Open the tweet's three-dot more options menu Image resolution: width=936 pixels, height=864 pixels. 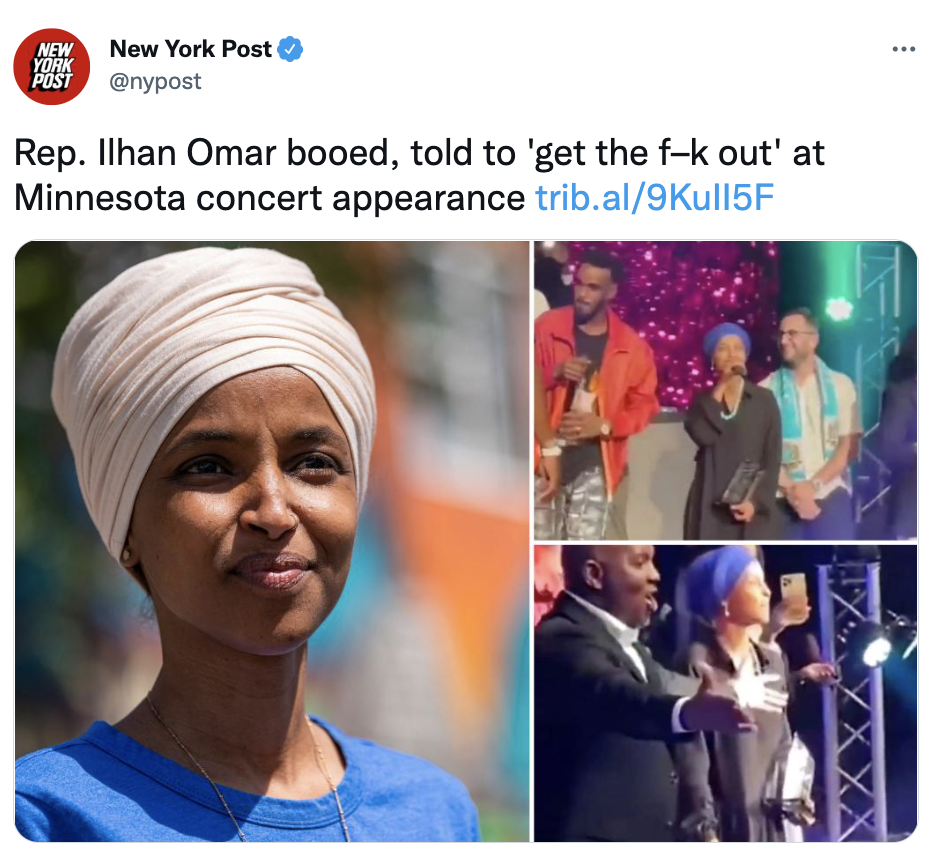pos(903,50)
